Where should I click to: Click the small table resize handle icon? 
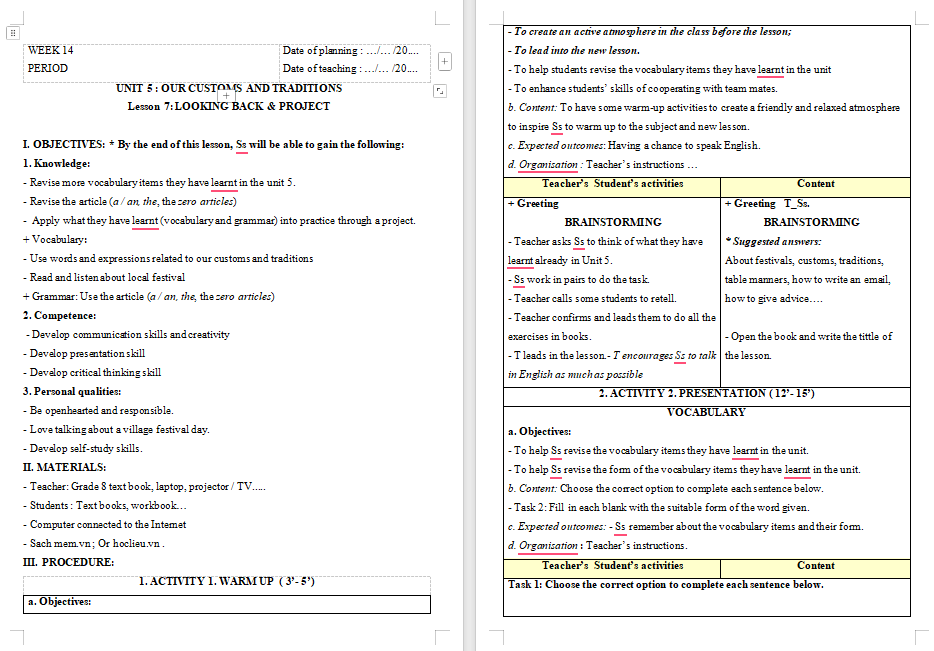440,91
